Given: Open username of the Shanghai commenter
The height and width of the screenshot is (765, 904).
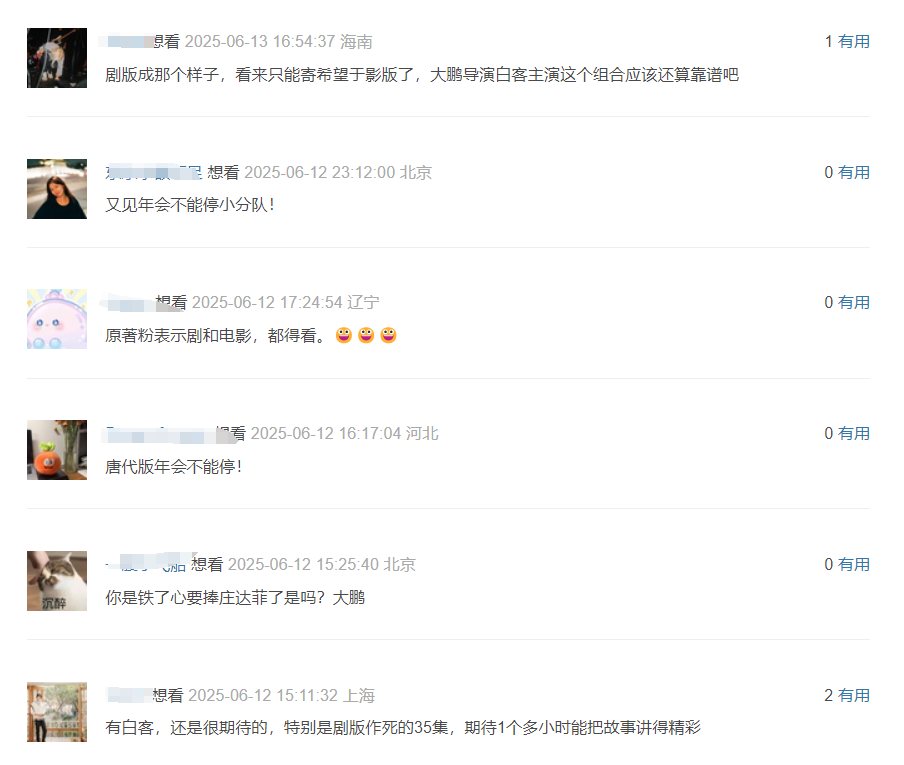Looking at the screenshot, I should tap(128, 695).
